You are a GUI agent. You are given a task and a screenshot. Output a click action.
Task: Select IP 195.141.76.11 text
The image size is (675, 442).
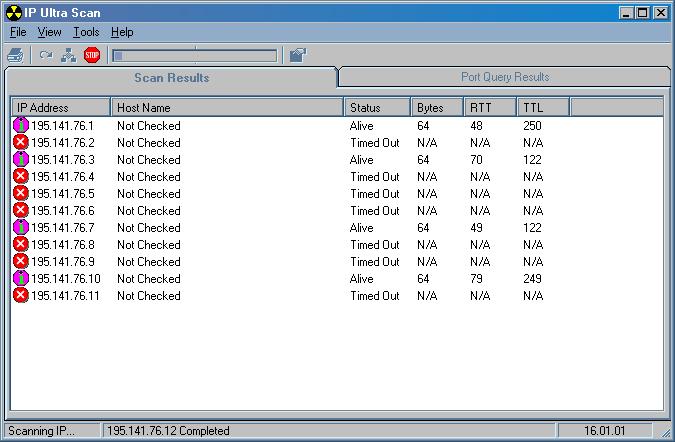coord(65,296)
